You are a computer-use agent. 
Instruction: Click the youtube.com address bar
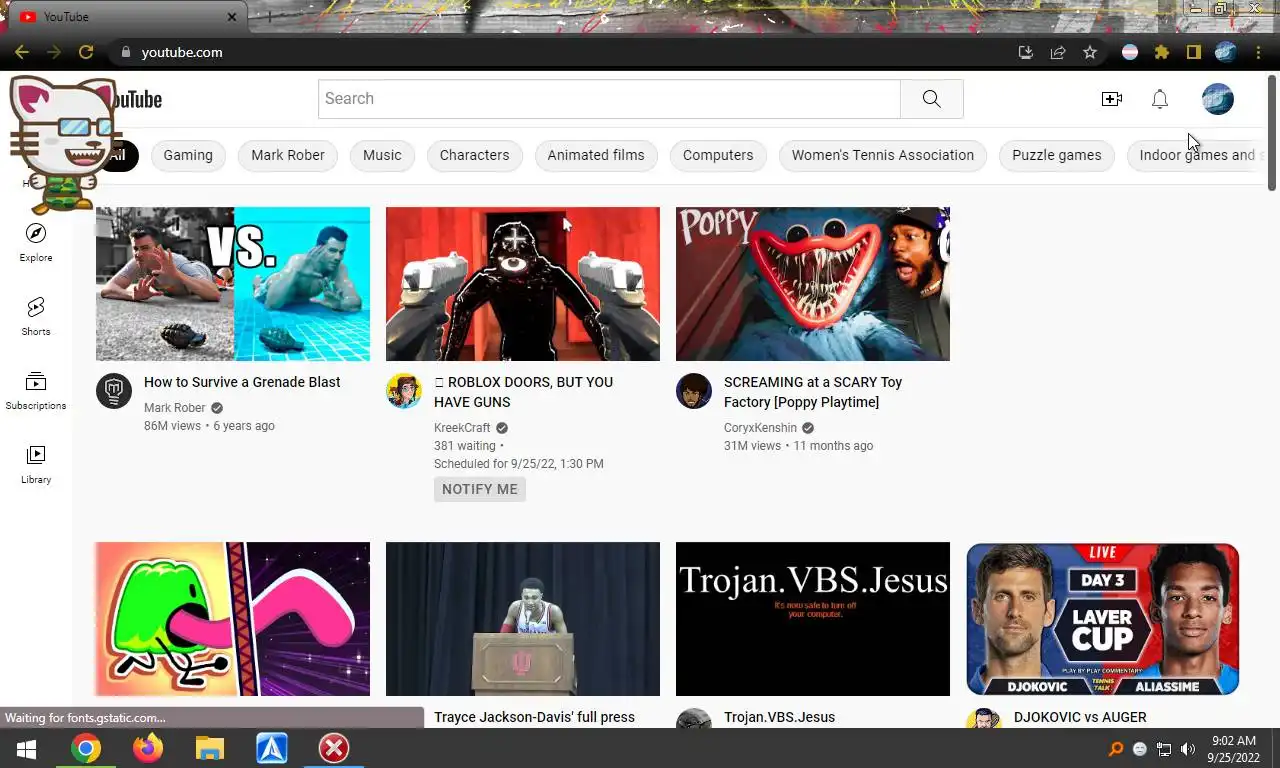[560, 52]
